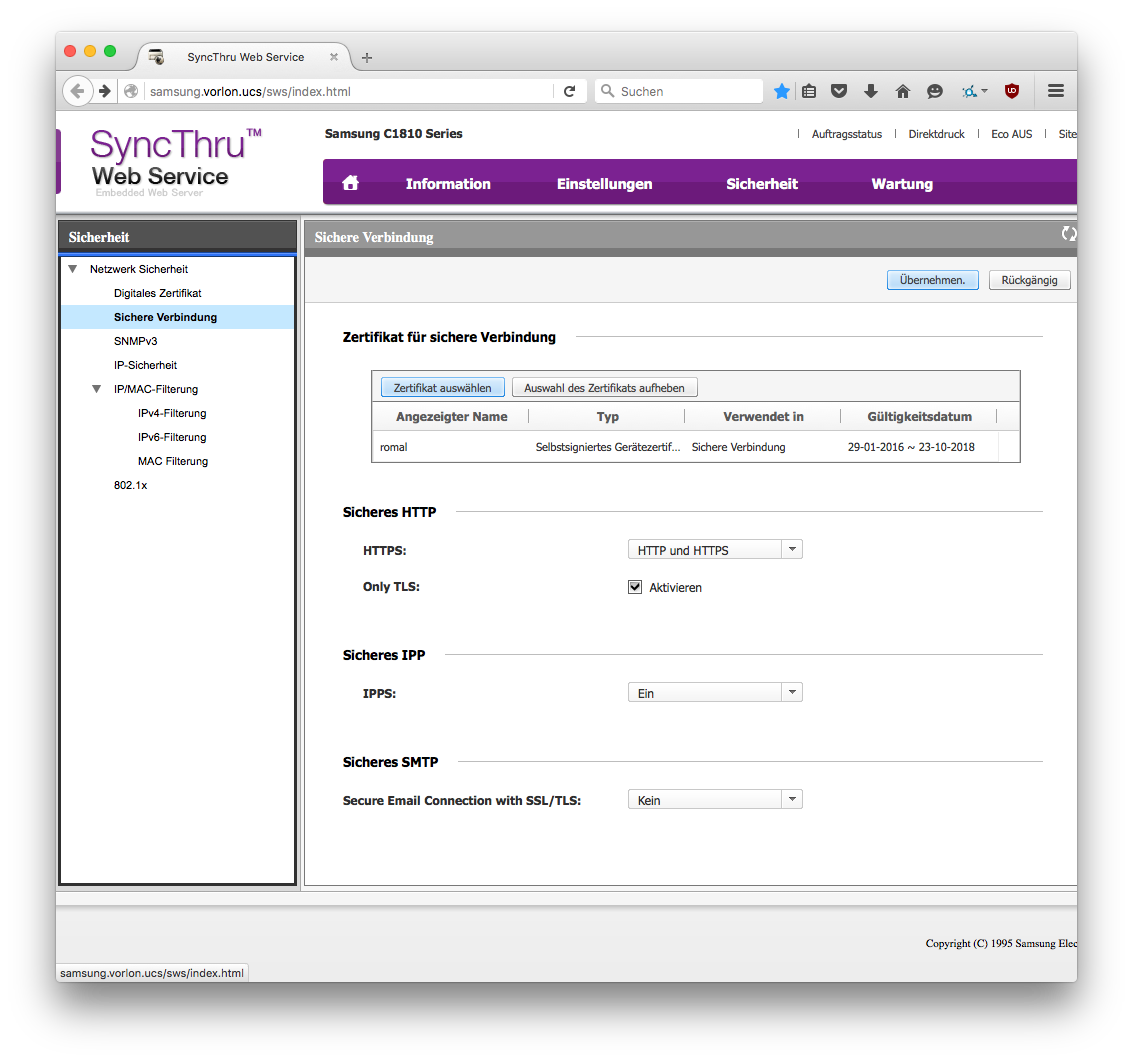
Task: Click the uBlock Origin shield icon
Action: 1012,91
